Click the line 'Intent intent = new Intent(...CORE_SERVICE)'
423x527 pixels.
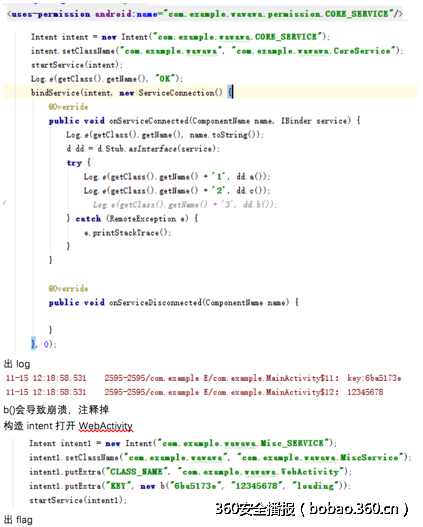coord(181,37)
